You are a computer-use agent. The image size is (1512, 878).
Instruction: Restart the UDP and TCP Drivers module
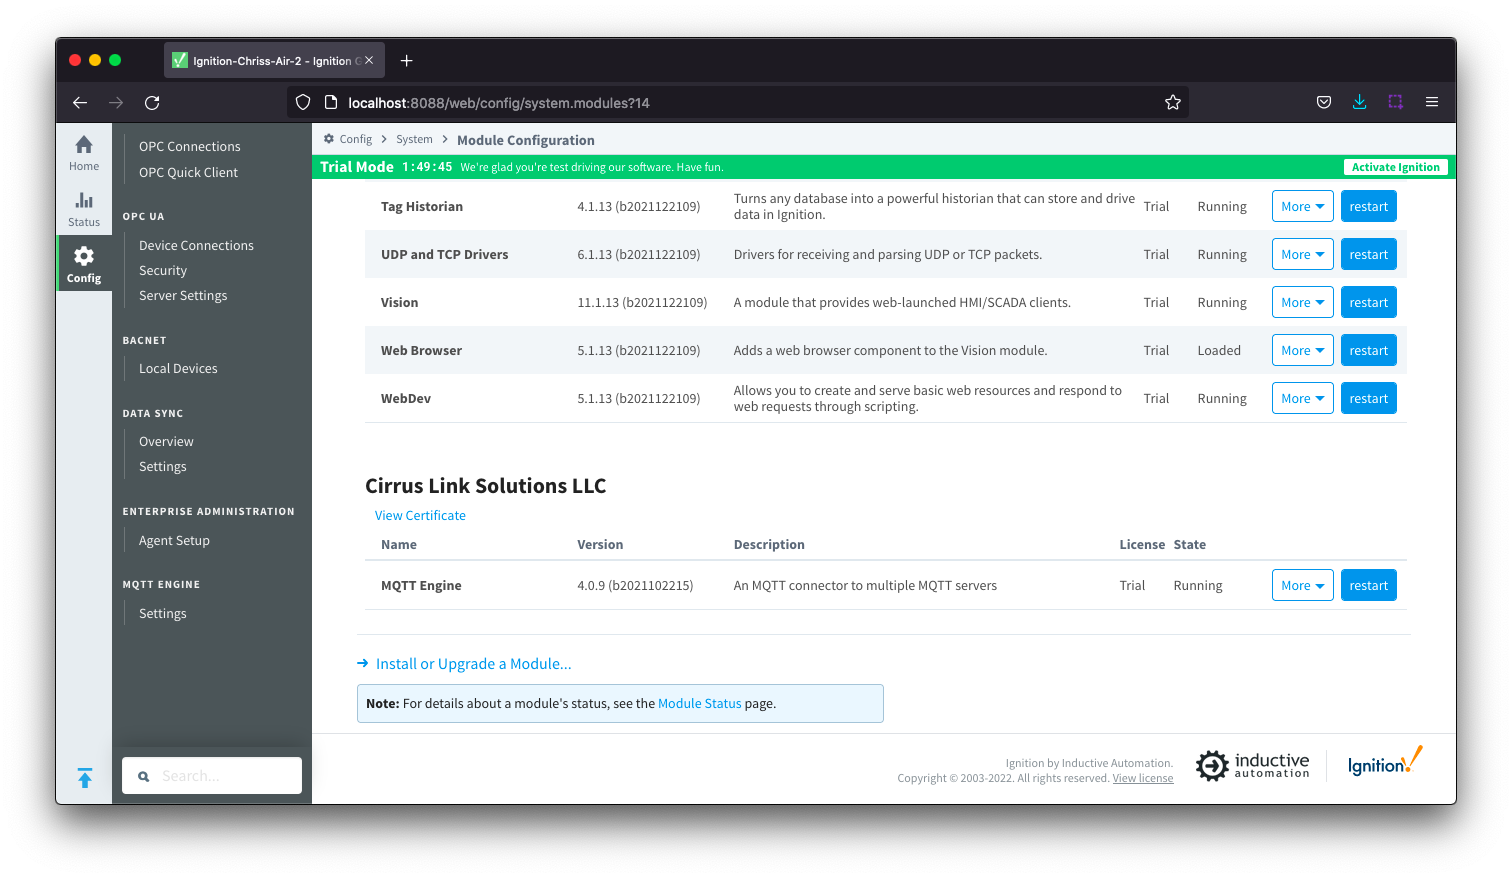coord(1368,254)
